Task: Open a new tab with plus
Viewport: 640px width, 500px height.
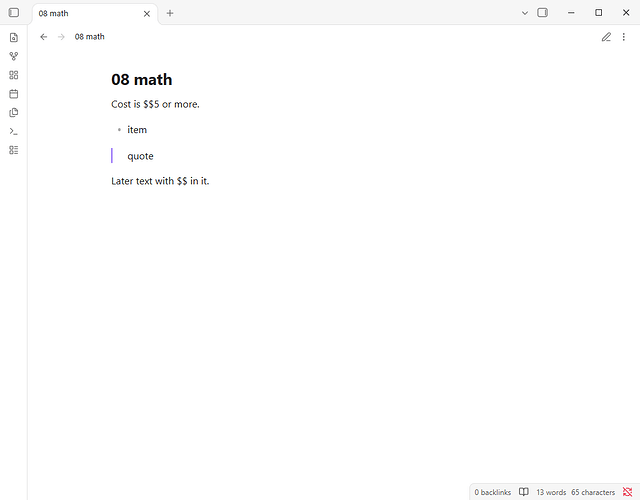Action: (170, 13)
